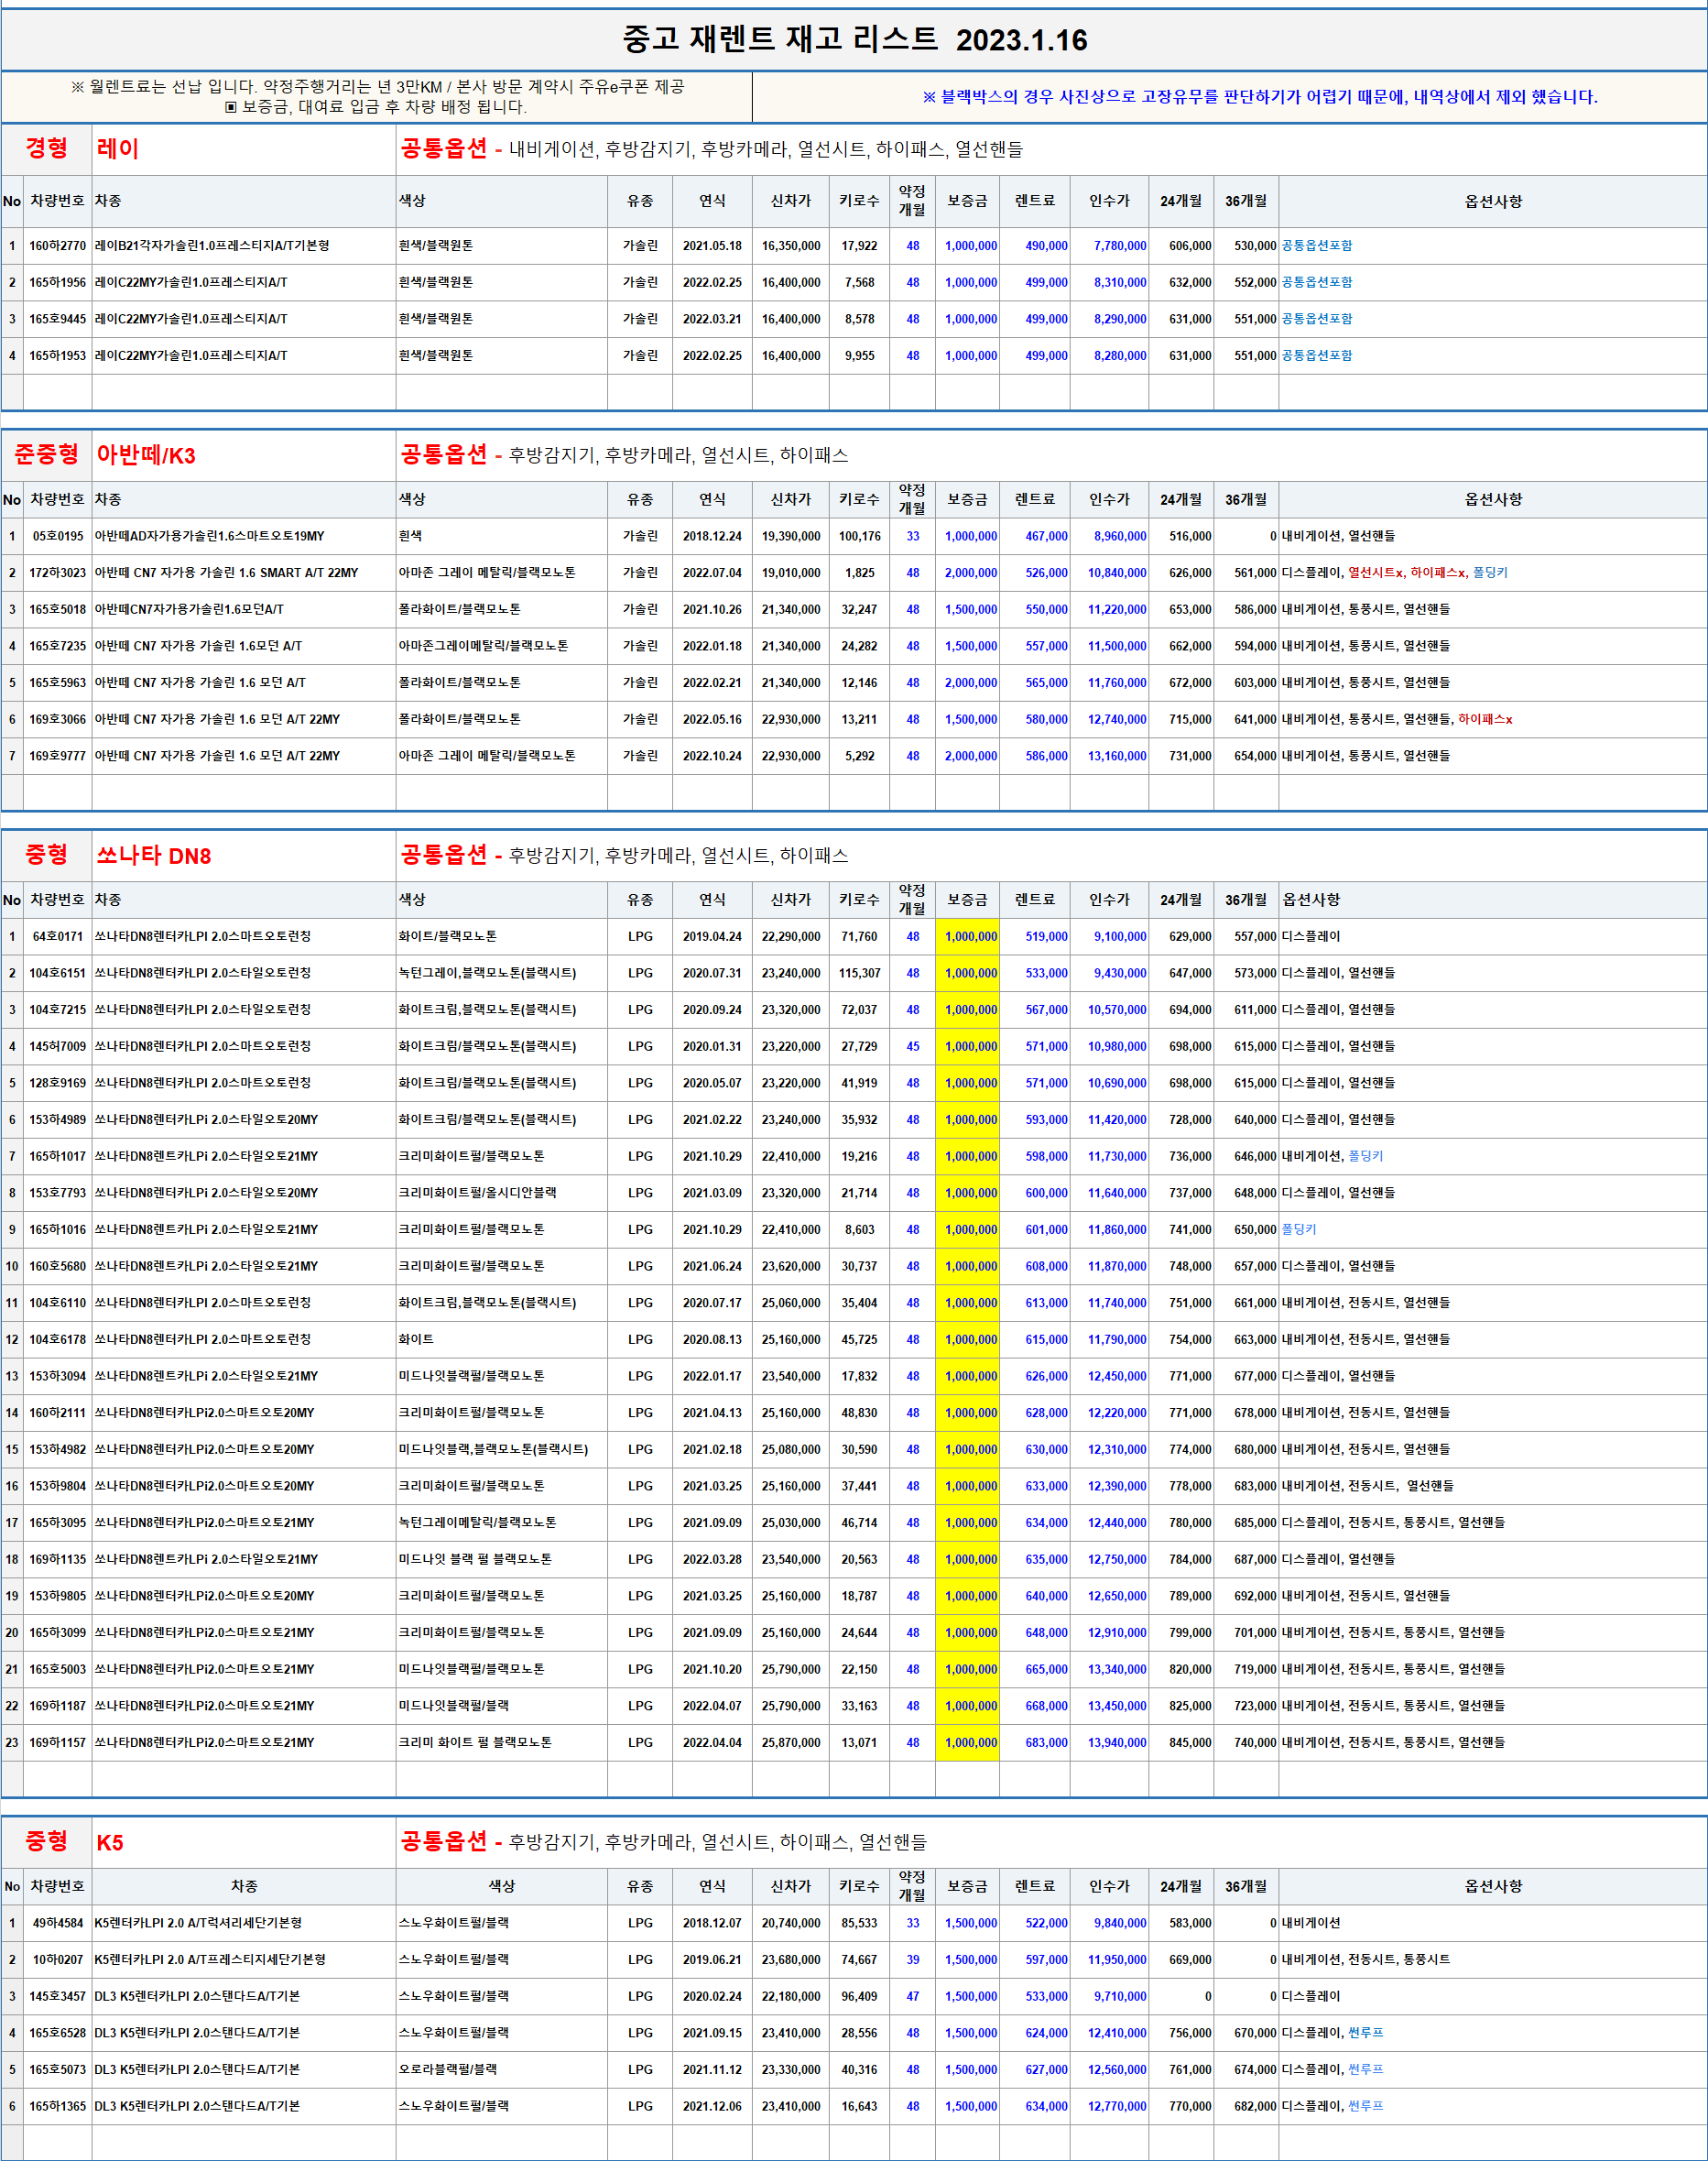Select car number 165하1017
Image resolution: width=1708 pixels, height=2161 pixels.
(57, 1157)
